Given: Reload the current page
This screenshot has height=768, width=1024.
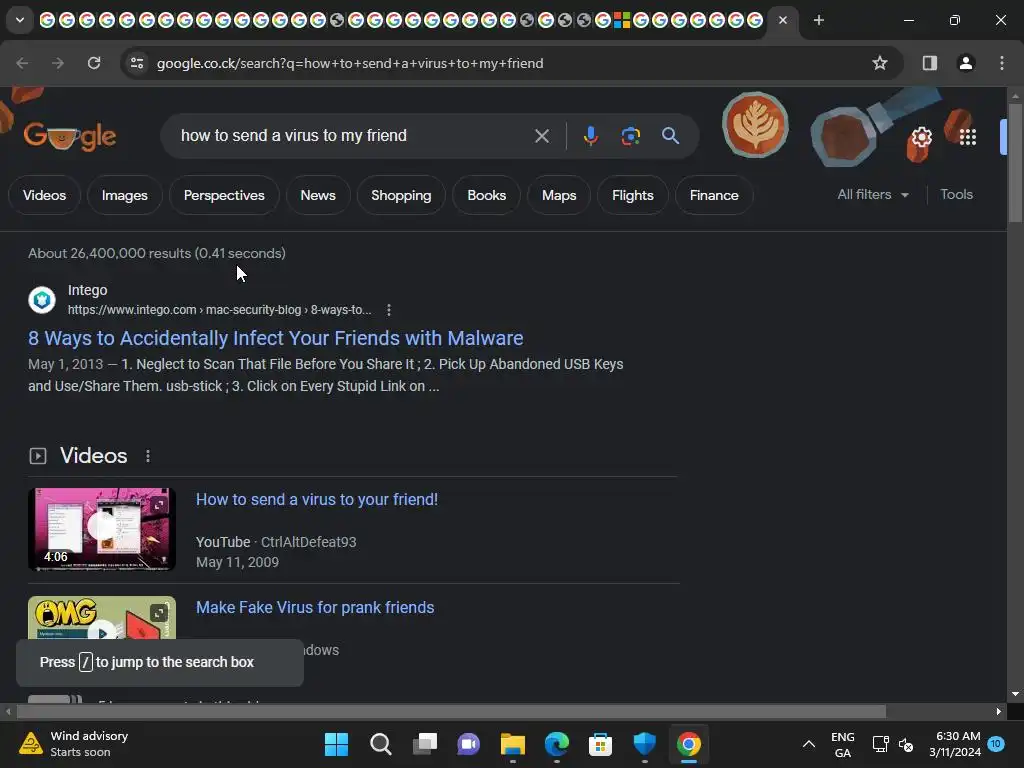Looking at the screenshot, I should pos(94,63).
